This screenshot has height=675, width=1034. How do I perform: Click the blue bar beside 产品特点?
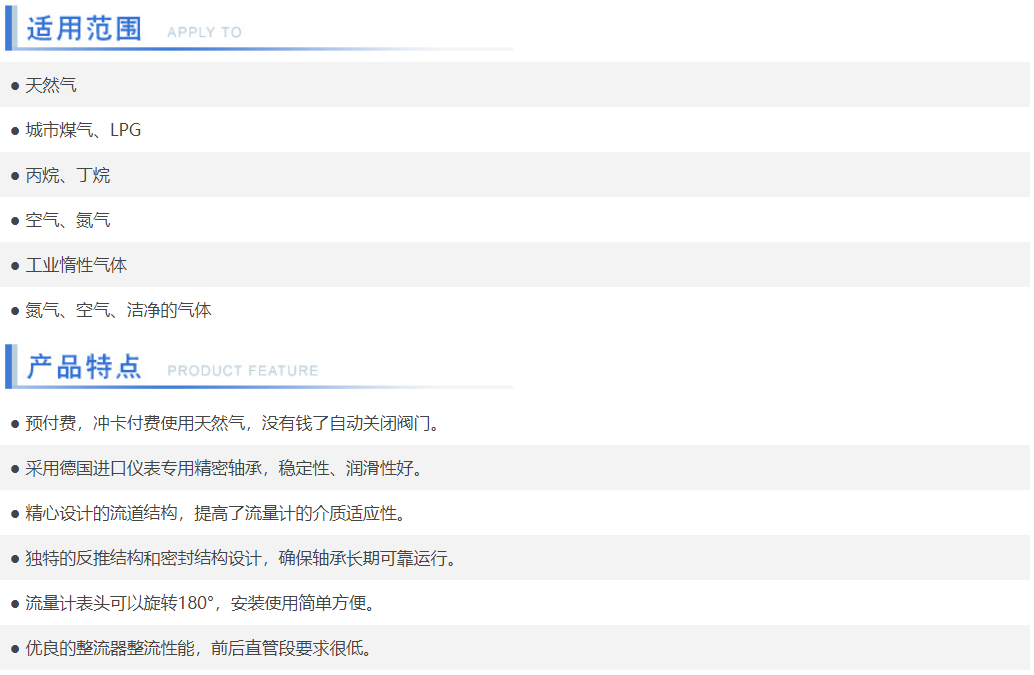[9, 365]
